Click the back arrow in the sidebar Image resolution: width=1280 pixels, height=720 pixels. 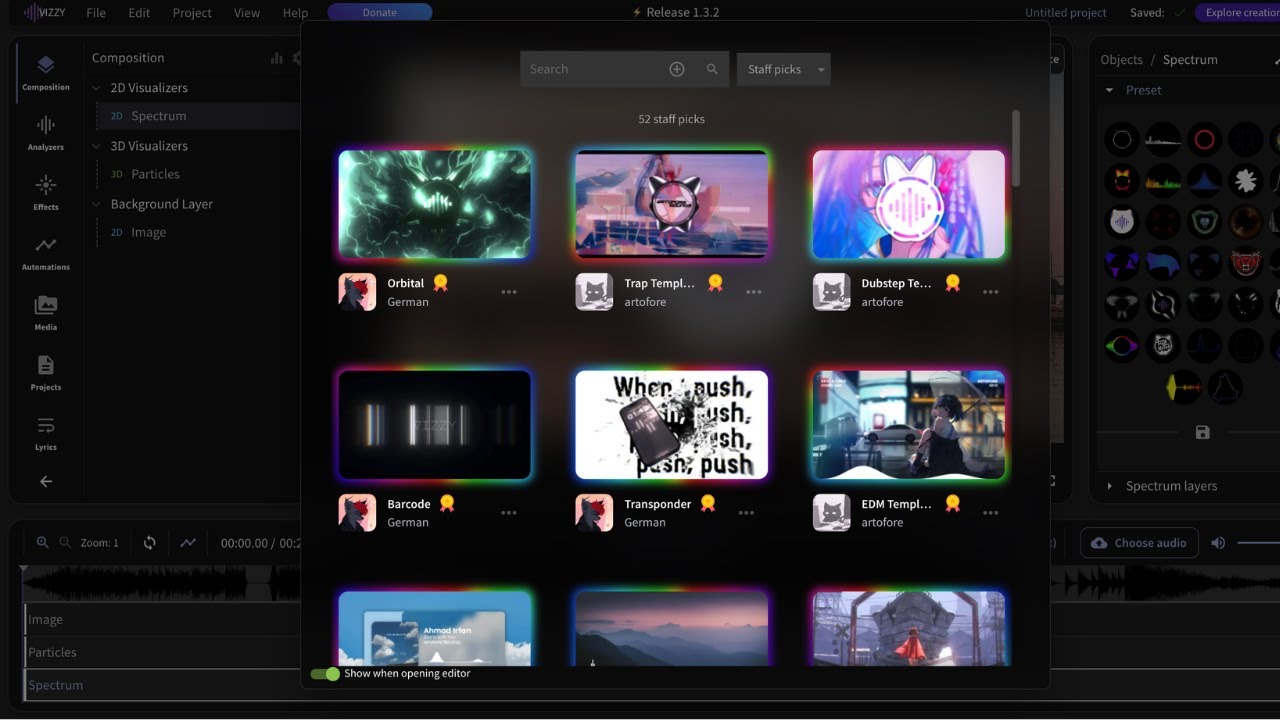(46, 481)
